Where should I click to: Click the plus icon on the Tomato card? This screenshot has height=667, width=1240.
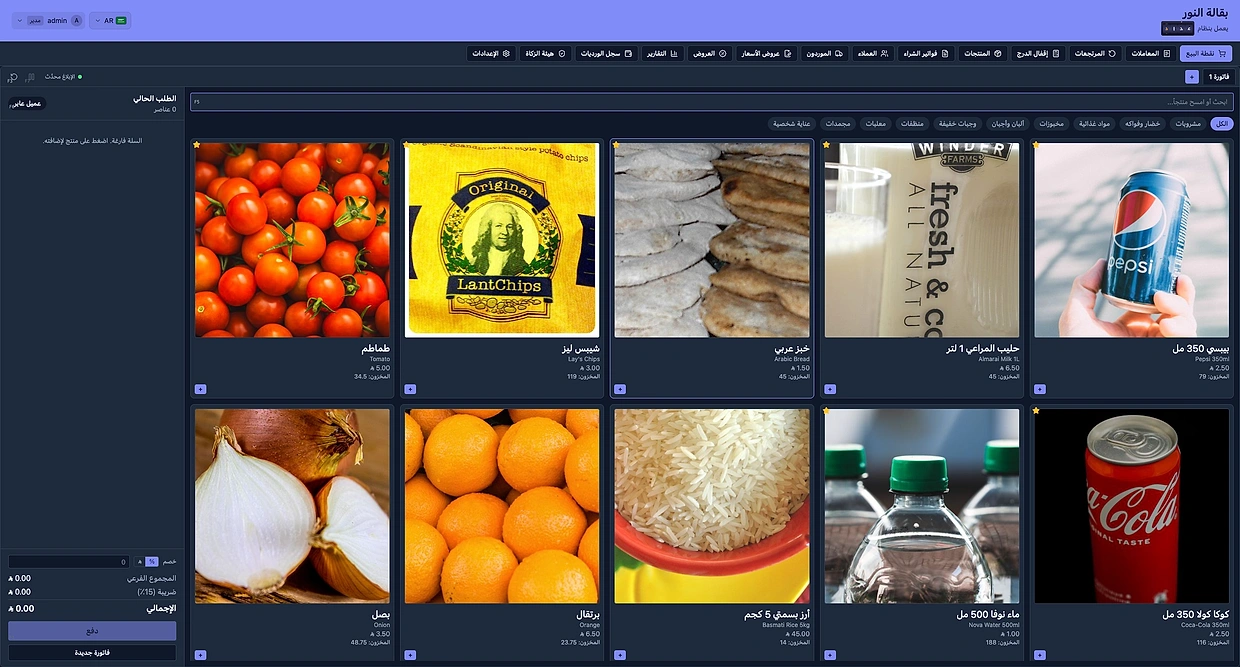click(x=200, y=389)
